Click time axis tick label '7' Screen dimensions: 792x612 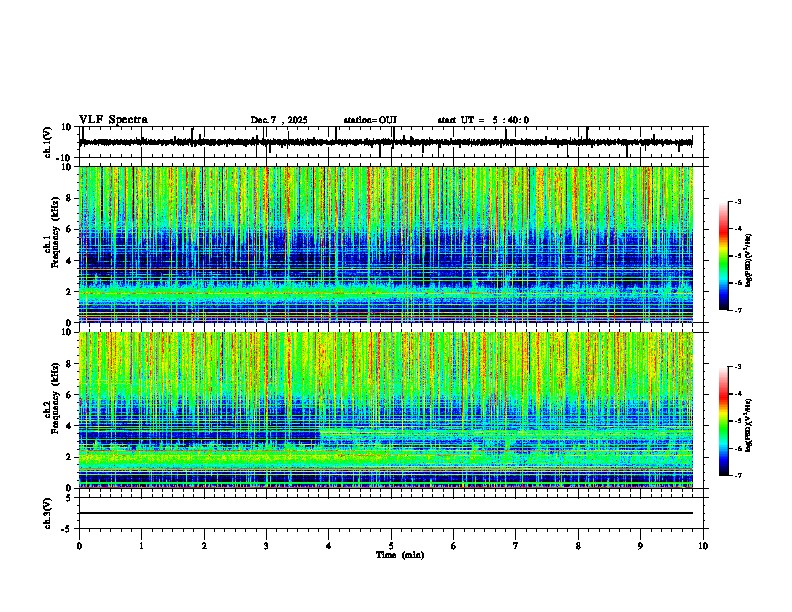coord(516,546)
